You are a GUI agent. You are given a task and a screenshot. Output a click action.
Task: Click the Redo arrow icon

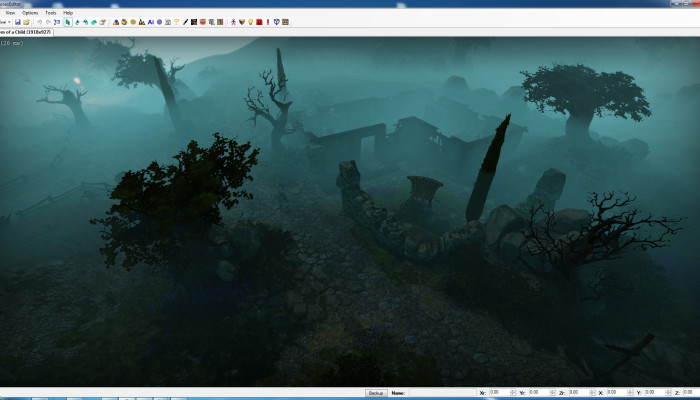pyautogui.click(x=49, y=22)
